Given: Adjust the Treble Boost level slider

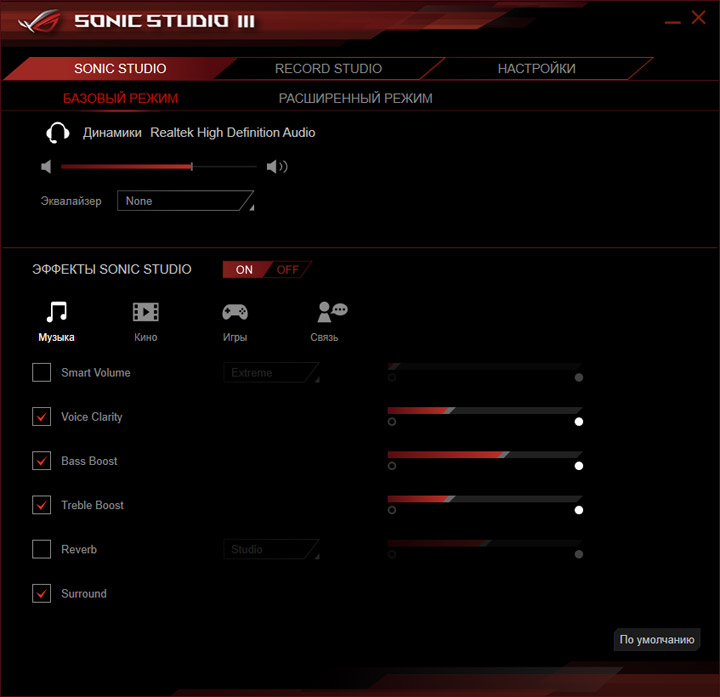Looking at the screenshot, I should pyautogui.click(x=485, y=498).
